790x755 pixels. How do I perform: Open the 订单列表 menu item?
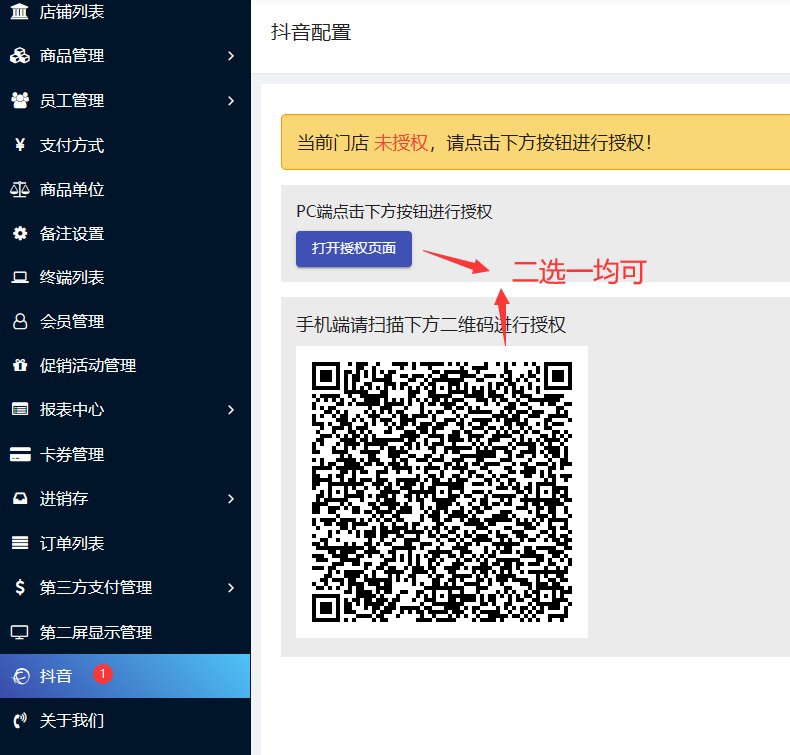[72, 543]
